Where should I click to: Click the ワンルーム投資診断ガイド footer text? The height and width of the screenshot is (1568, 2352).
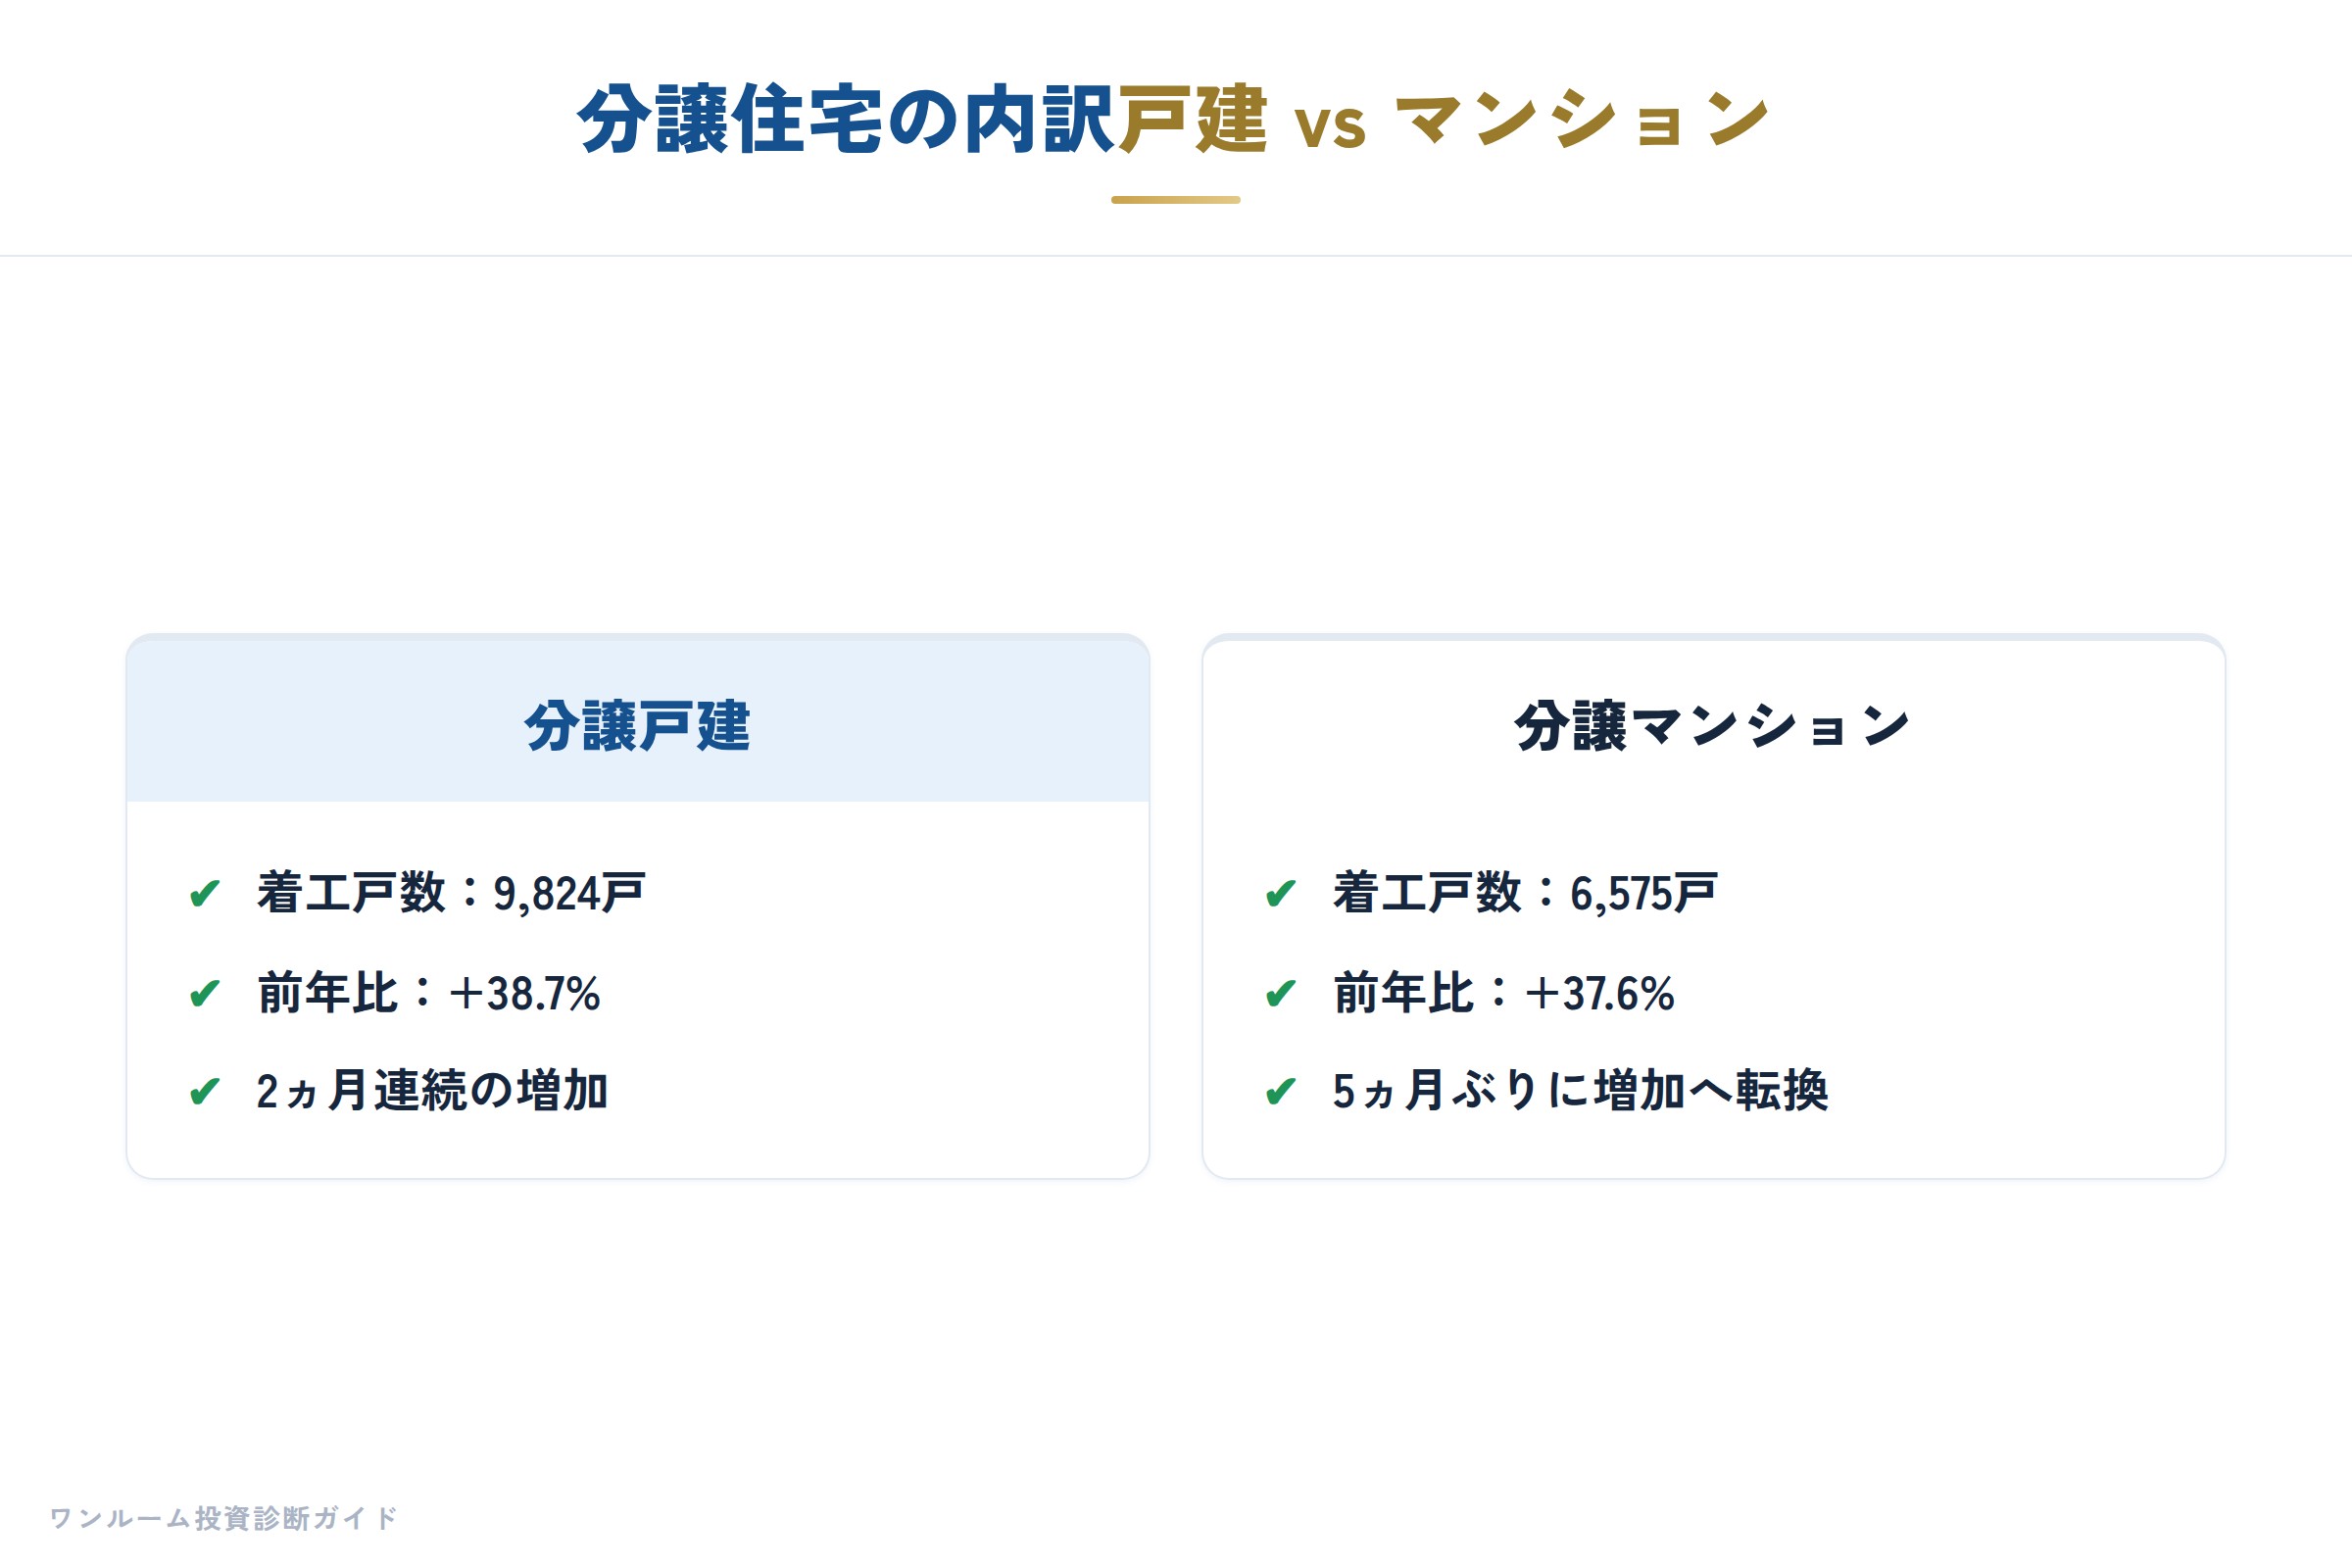click(x=223, y=1518)
